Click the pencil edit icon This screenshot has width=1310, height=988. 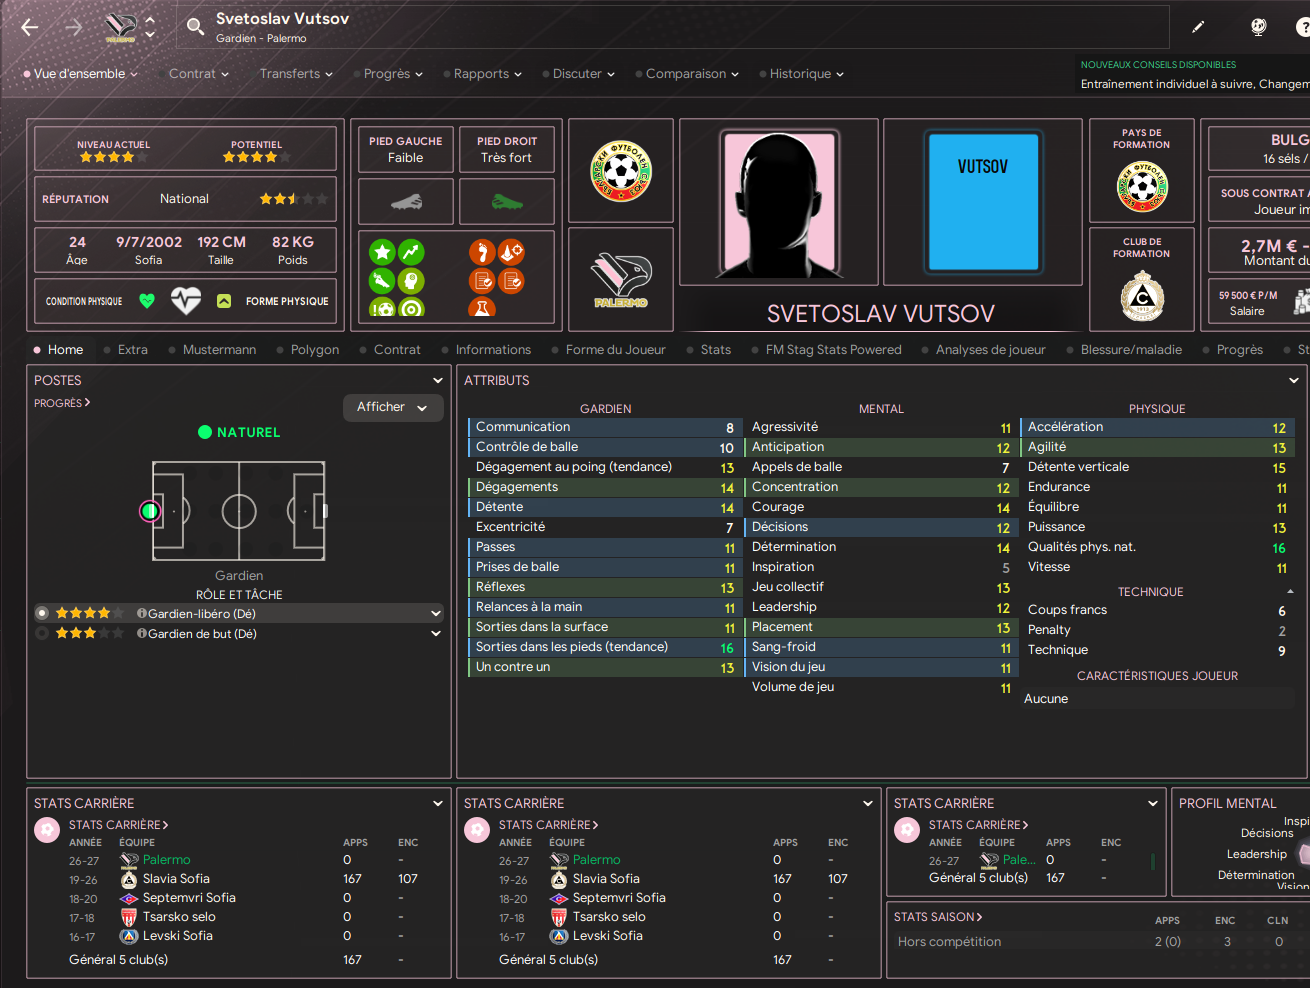(x=1198, y=27)
